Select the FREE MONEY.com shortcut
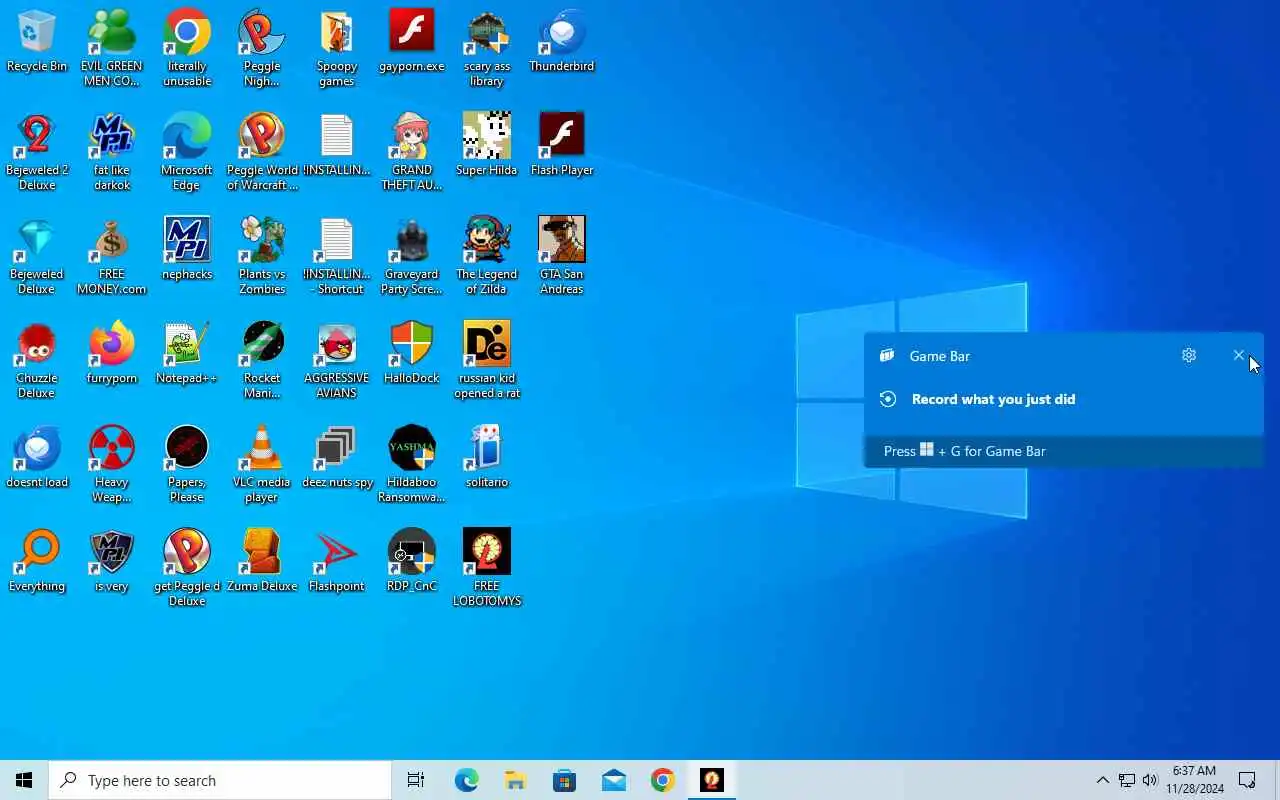 click(x=112, y=257)
